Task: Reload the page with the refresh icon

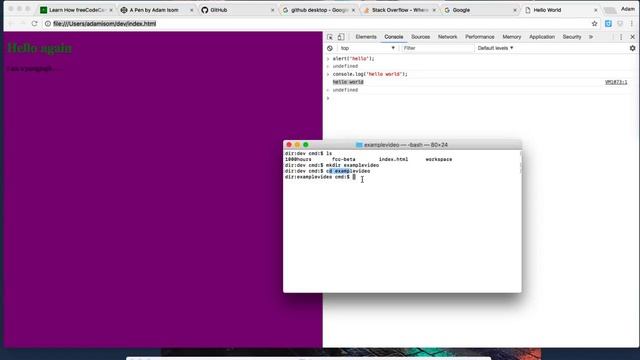Action: click(34, 24)
